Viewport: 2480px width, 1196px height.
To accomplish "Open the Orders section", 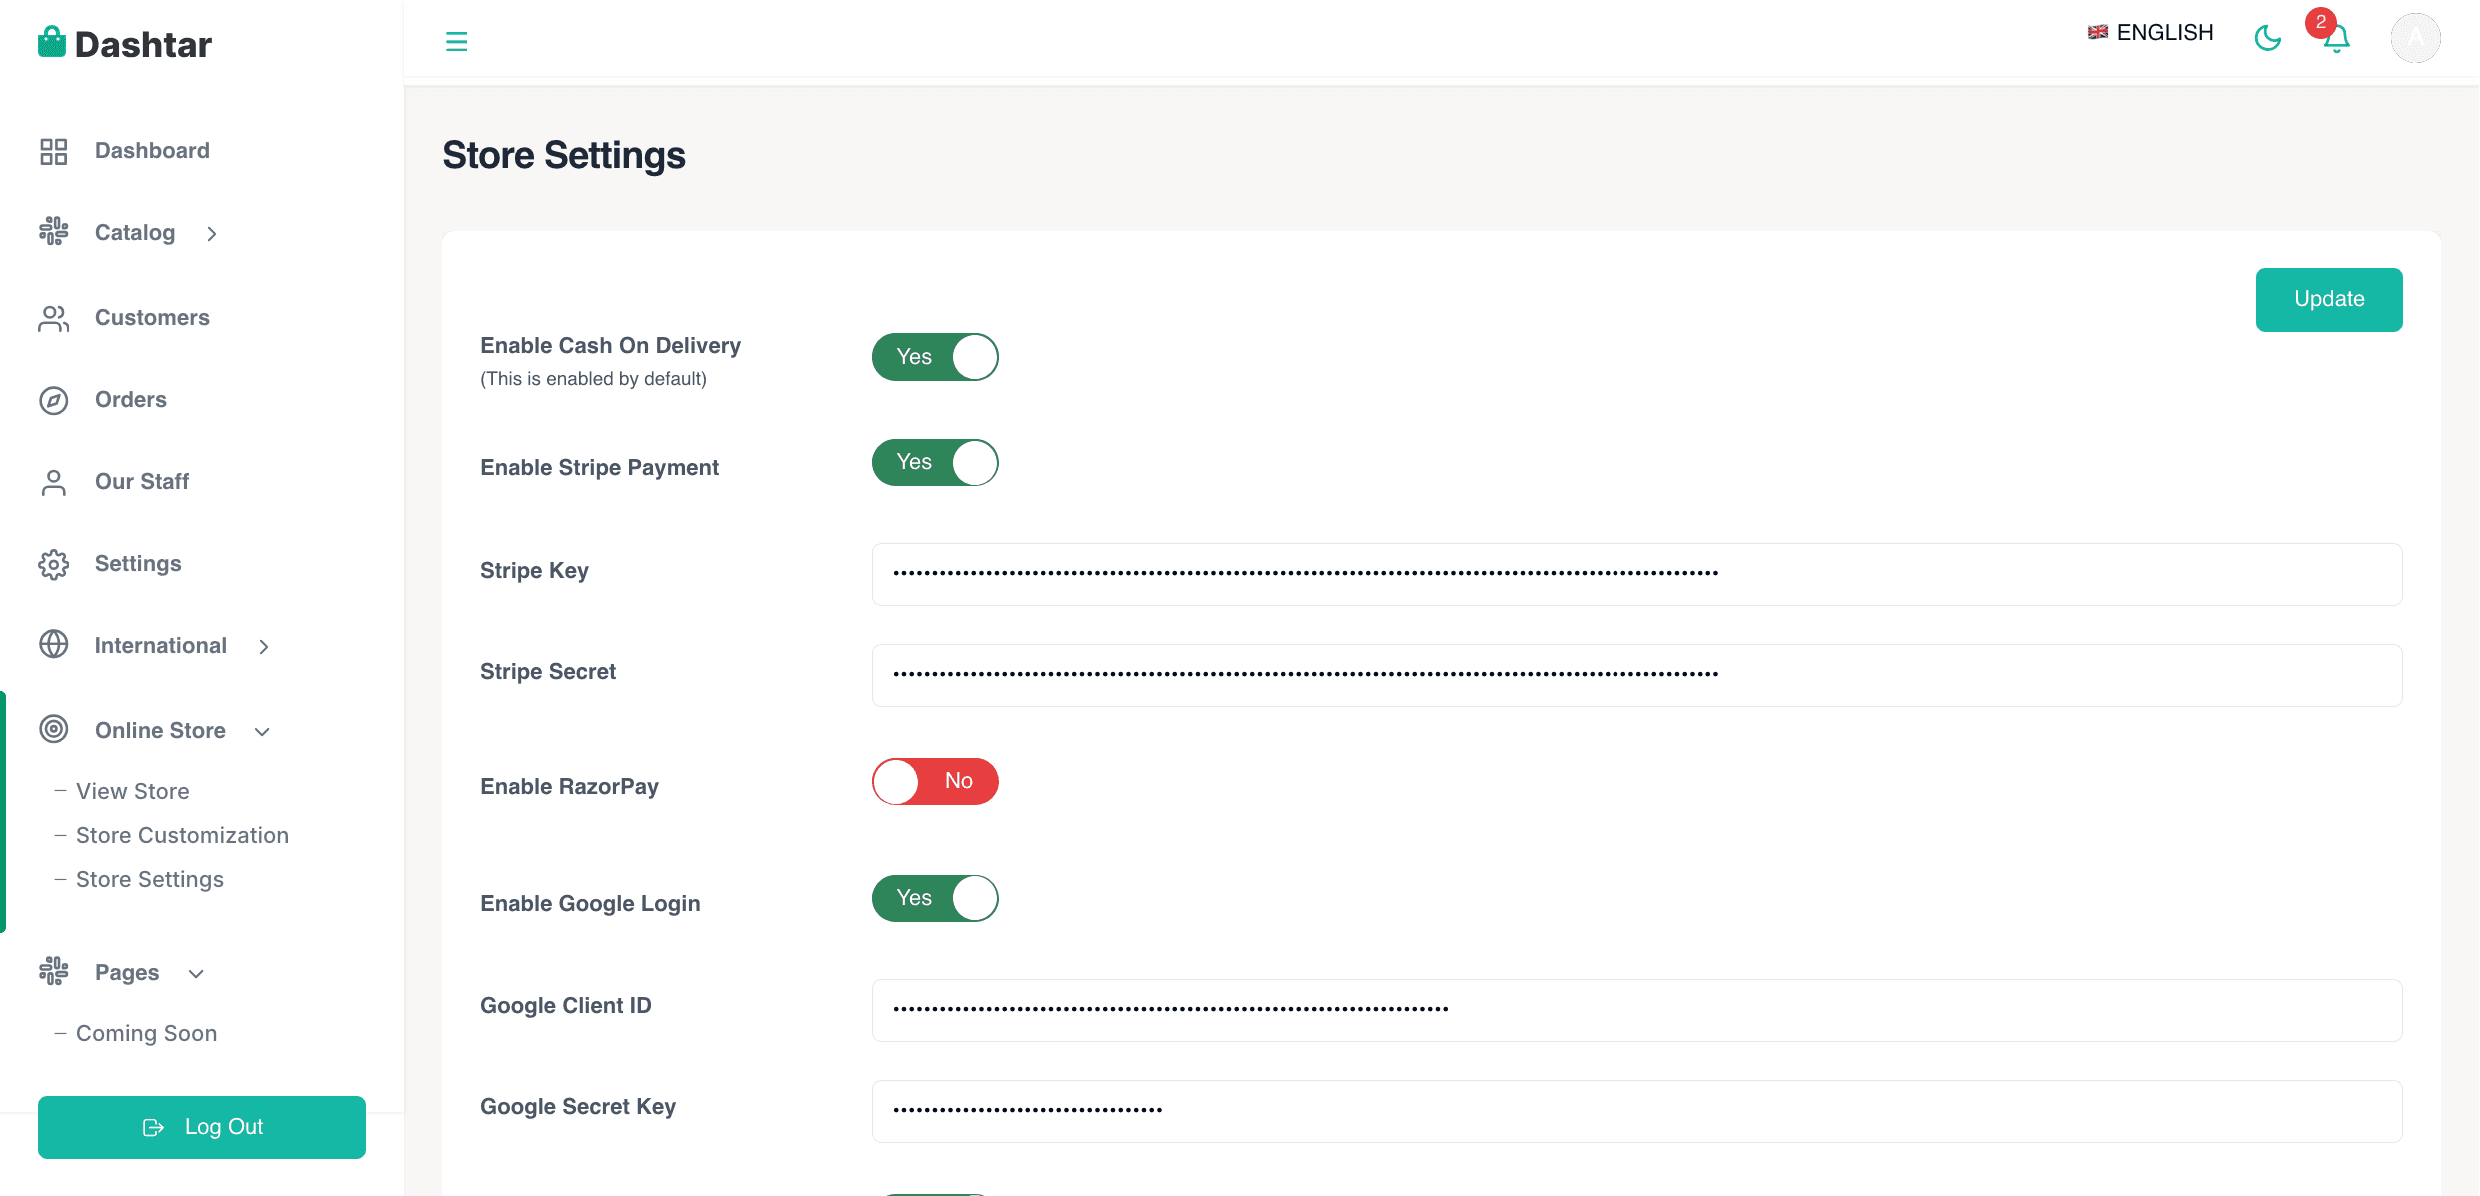I will click(131, 399).
